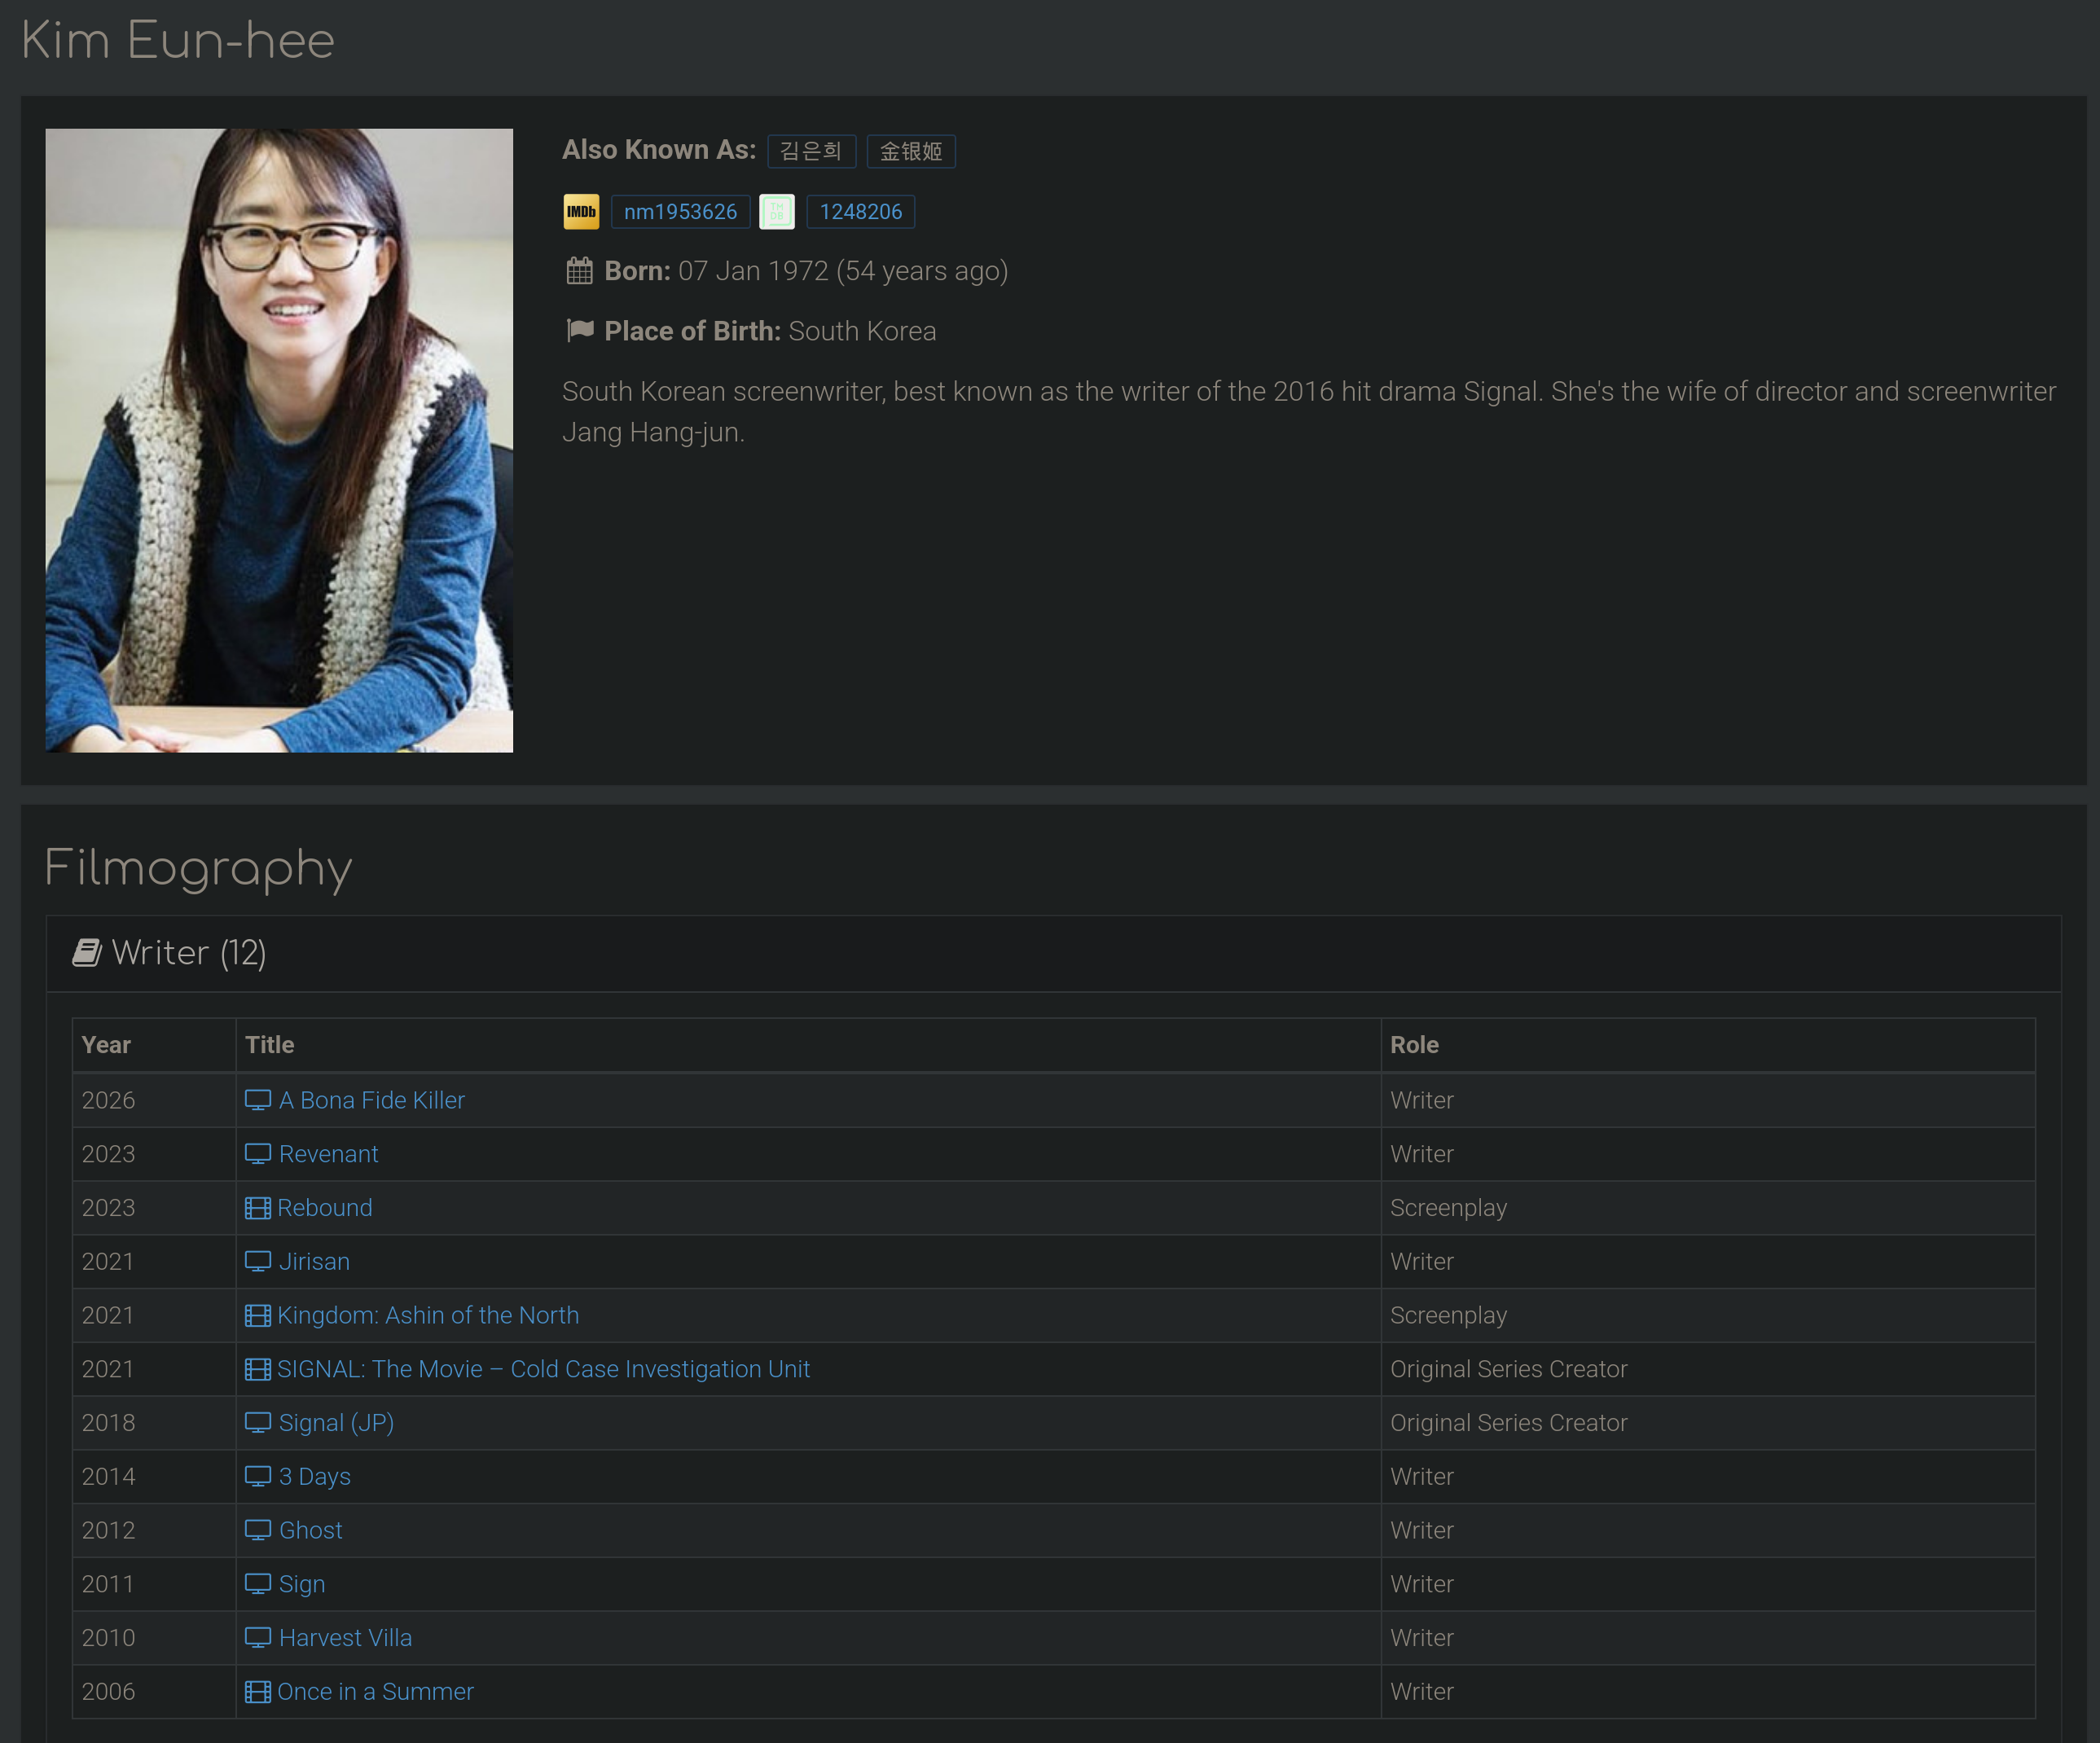
Task: Open the 3 Days title link
Action: 315,1477
